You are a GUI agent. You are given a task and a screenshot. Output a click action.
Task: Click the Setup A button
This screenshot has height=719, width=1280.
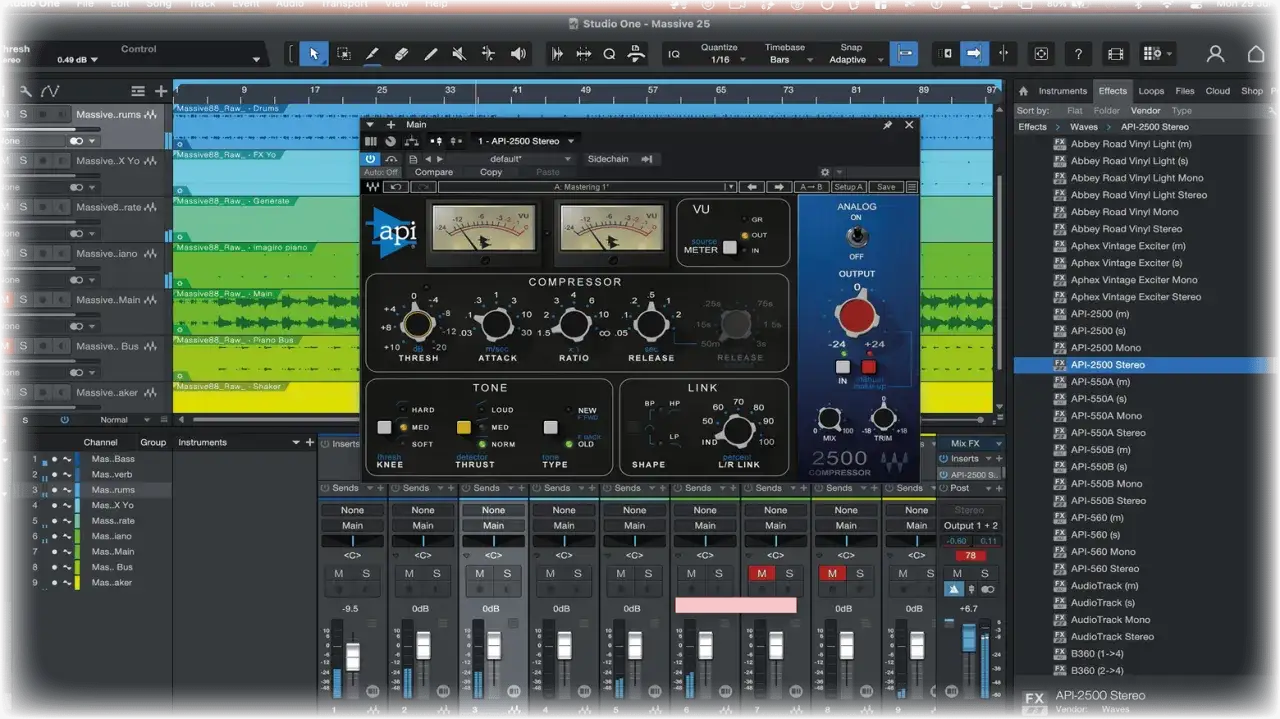[x=848, y=187]
